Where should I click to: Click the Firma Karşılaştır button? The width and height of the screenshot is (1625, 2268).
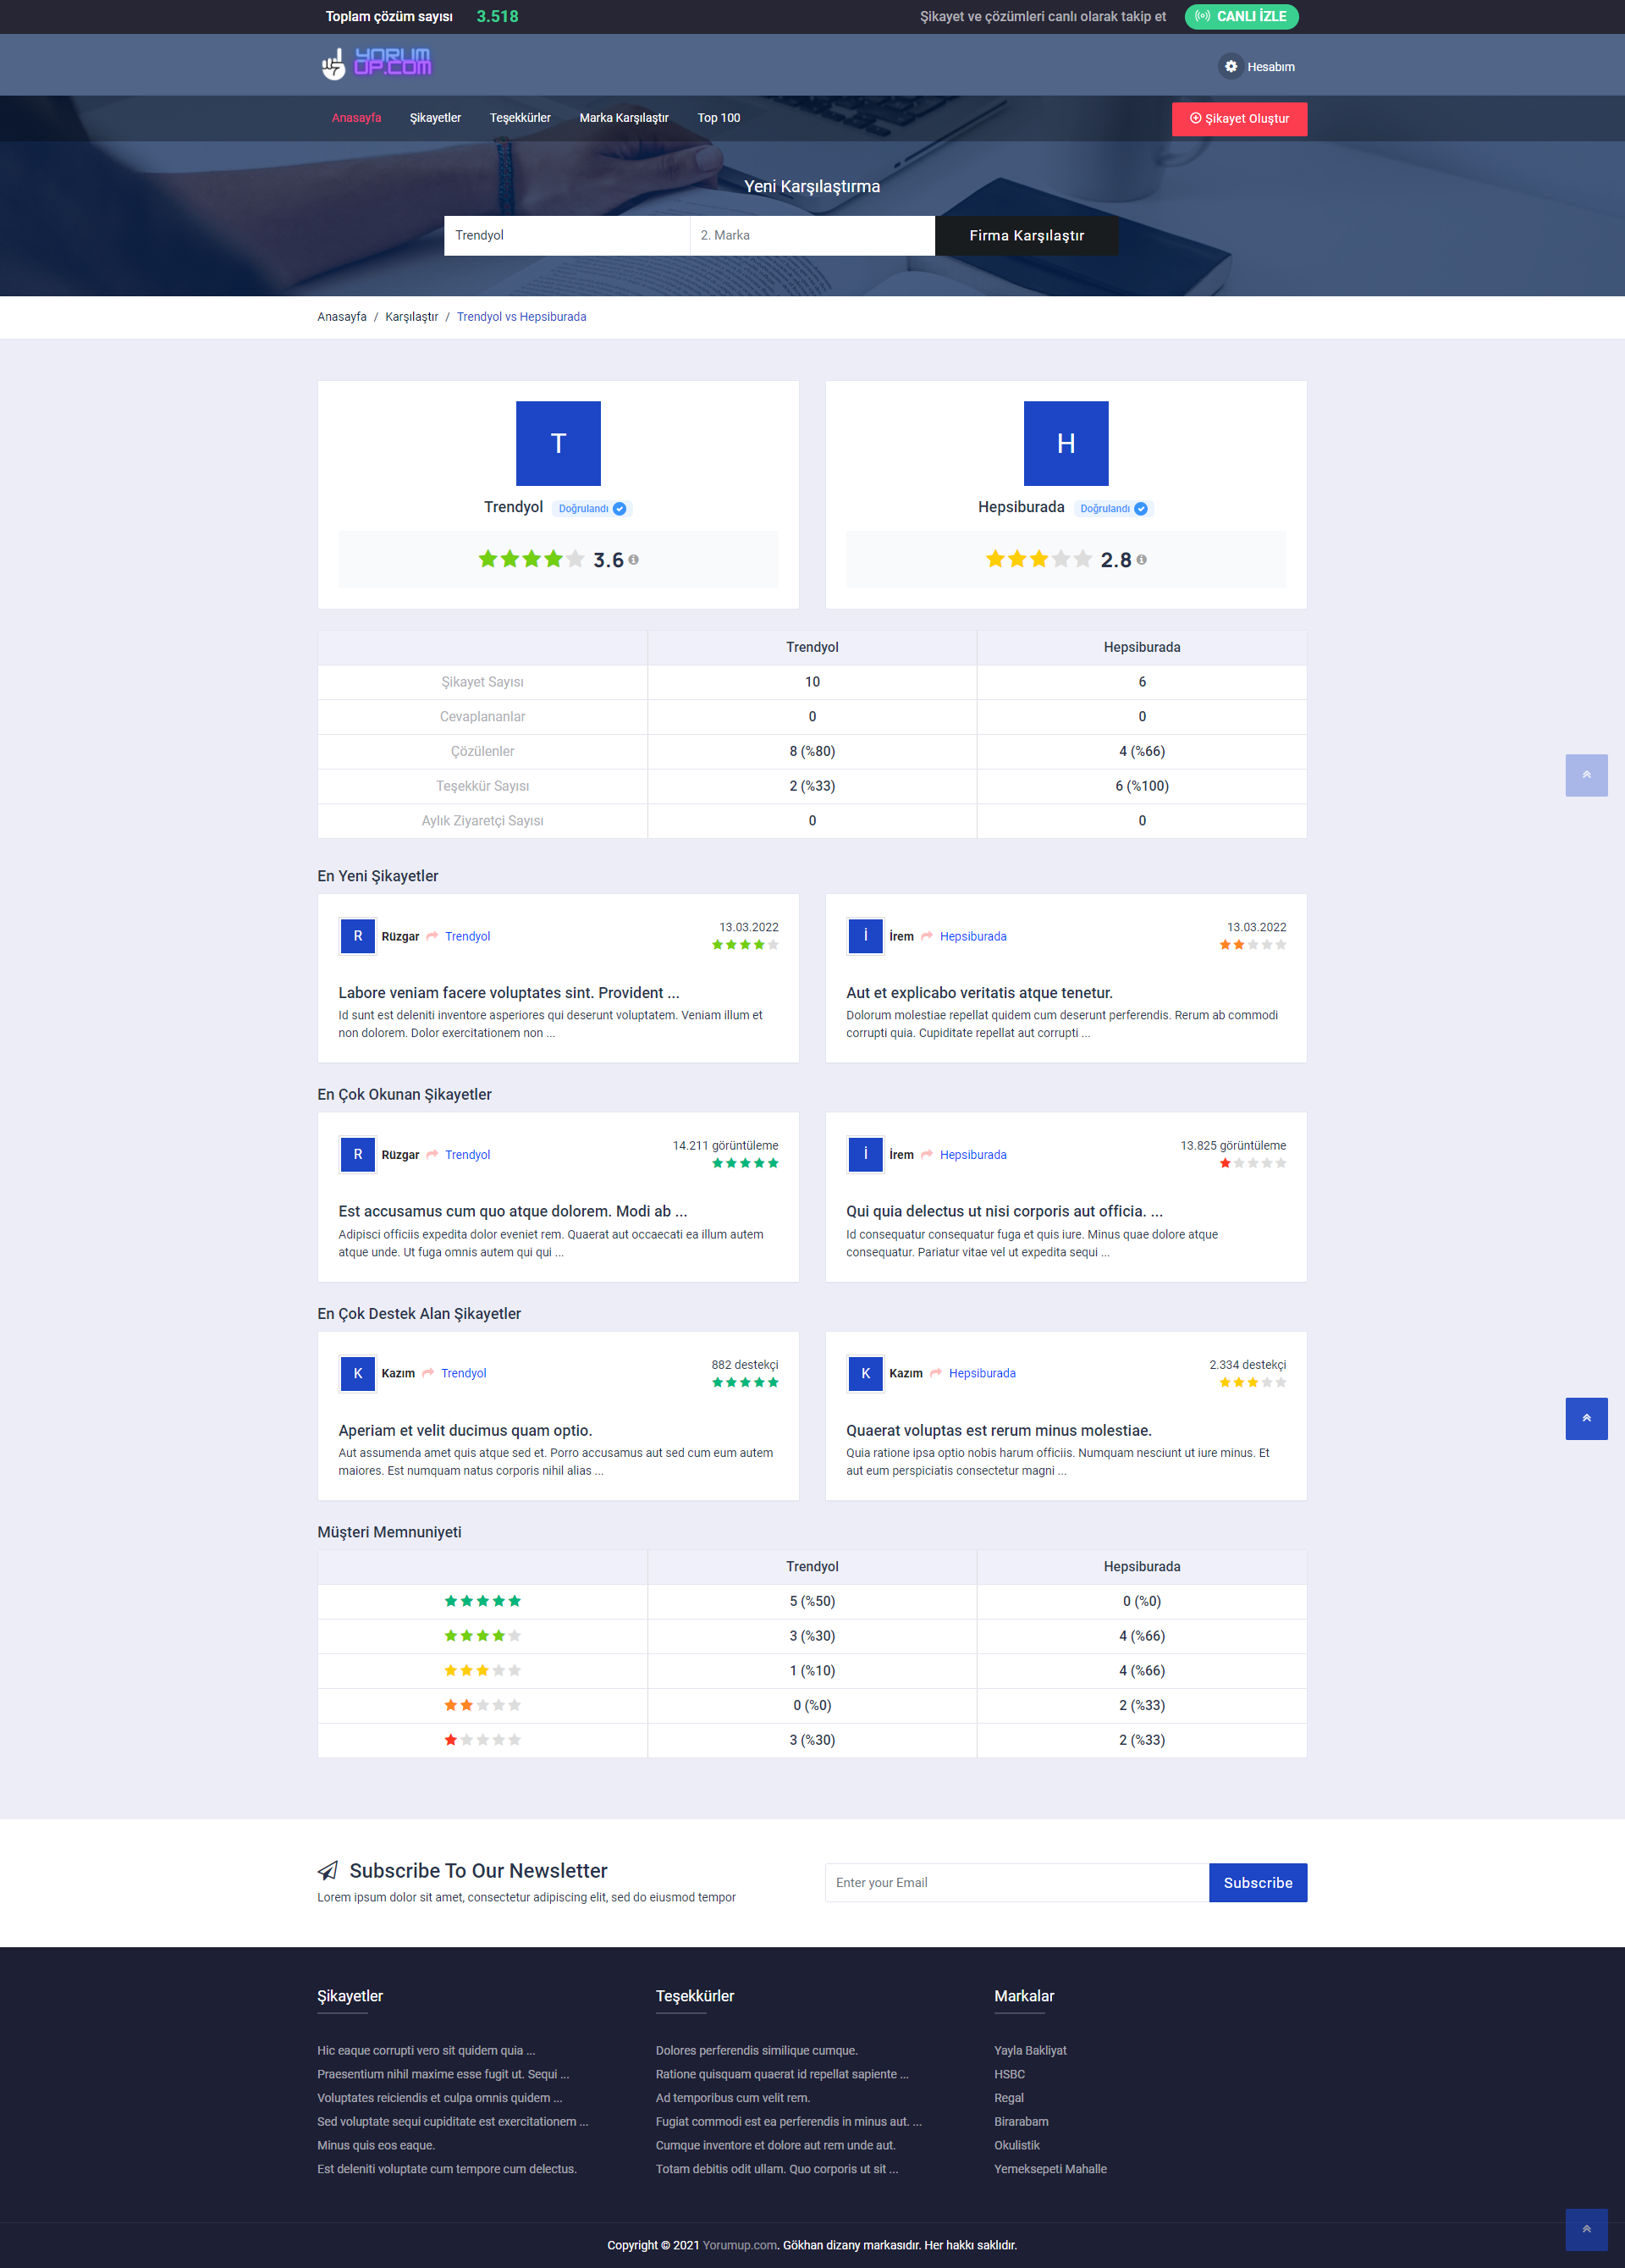click(x=1027, y=236)
